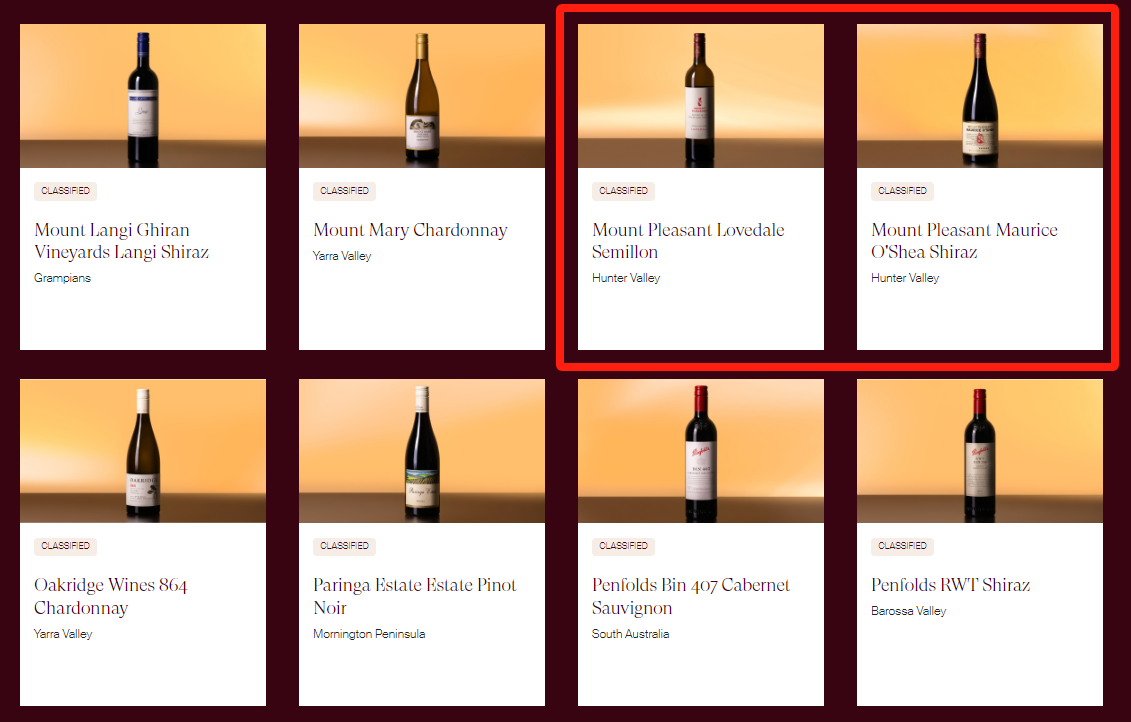This screenshot has height=722, width=1131.
Task: Open the Mount Pleasant Lovedale Semillon bottle image
Action: (x=700, y=96)
